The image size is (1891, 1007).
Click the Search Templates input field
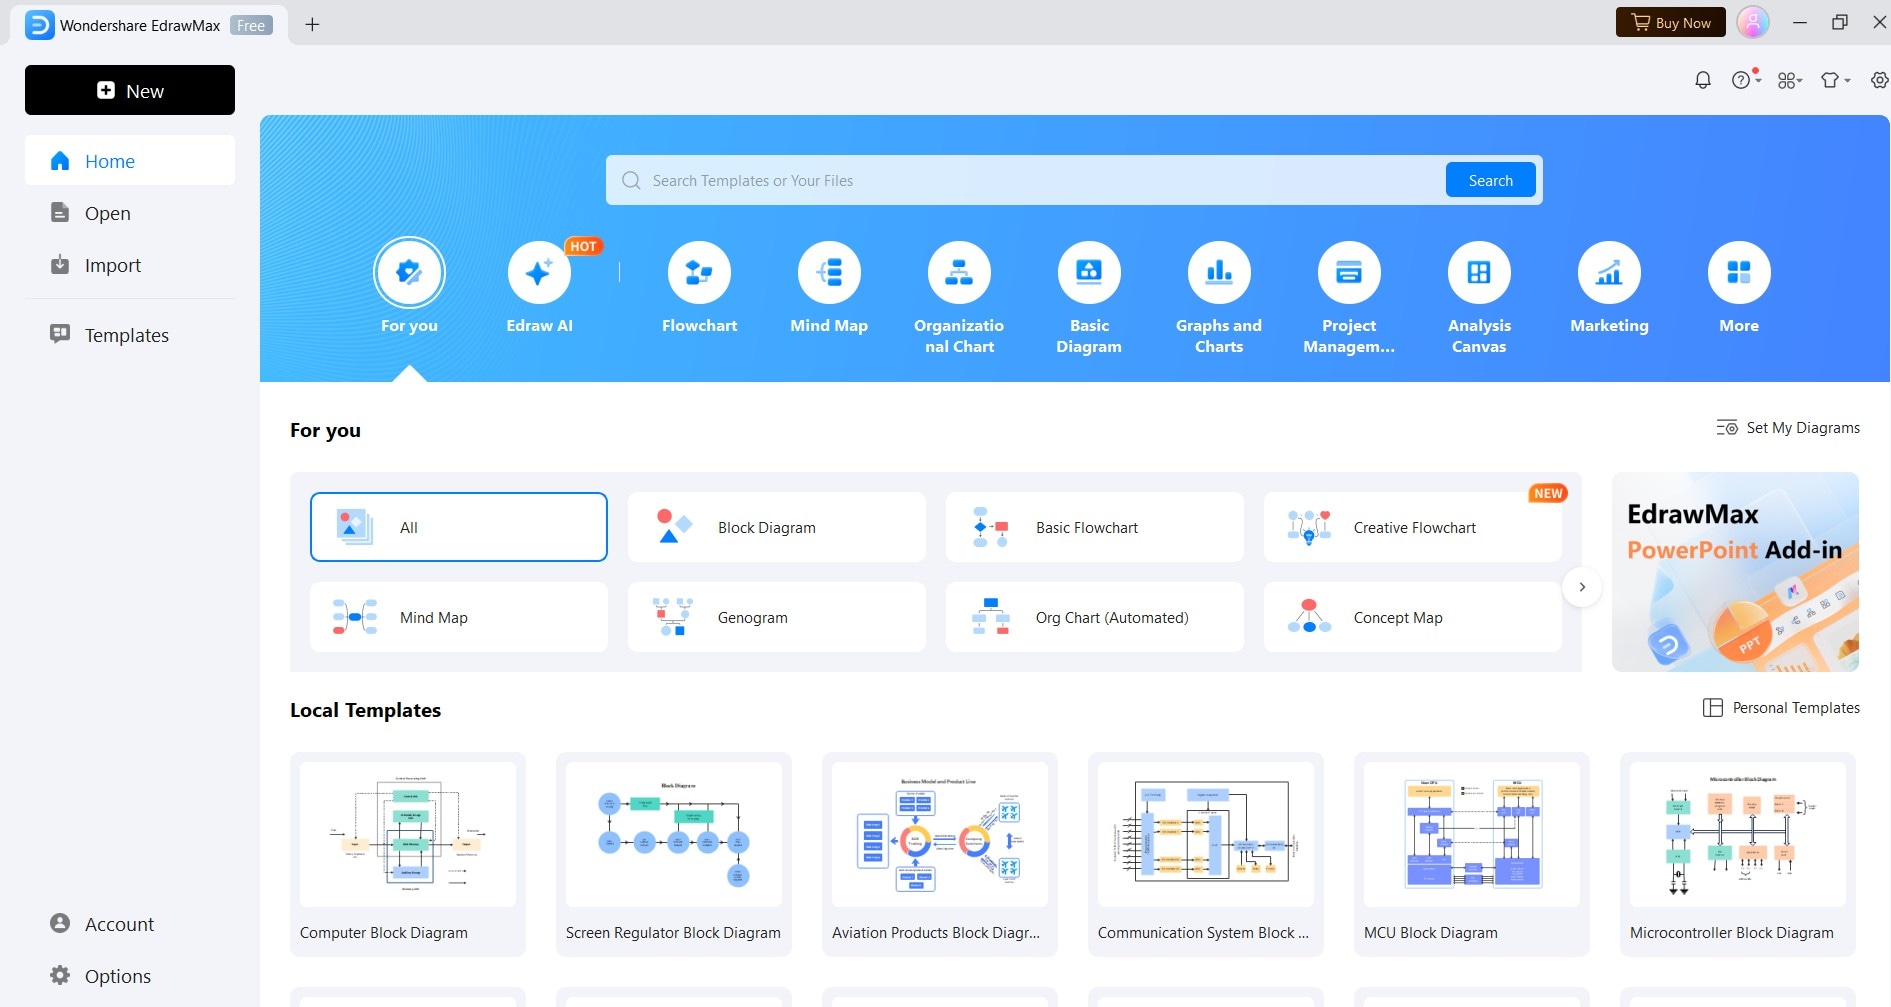point(1027,180)
